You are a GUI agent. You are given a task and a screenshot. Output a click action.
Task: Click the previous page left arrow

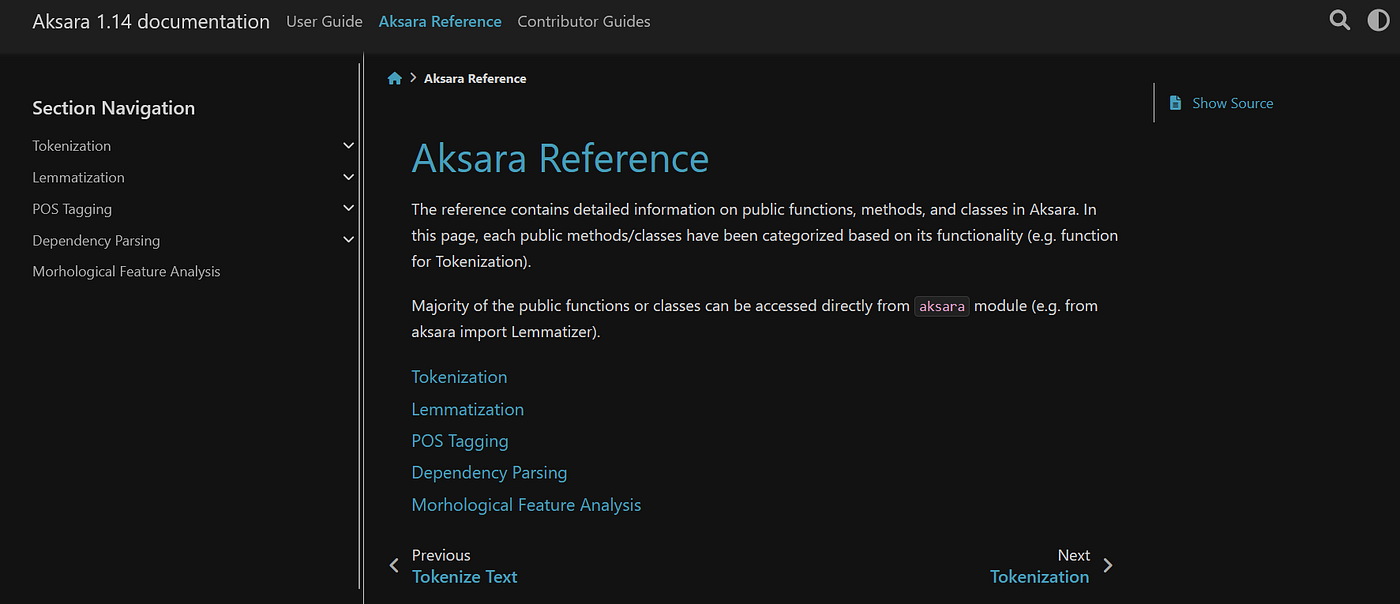point(394,566)
